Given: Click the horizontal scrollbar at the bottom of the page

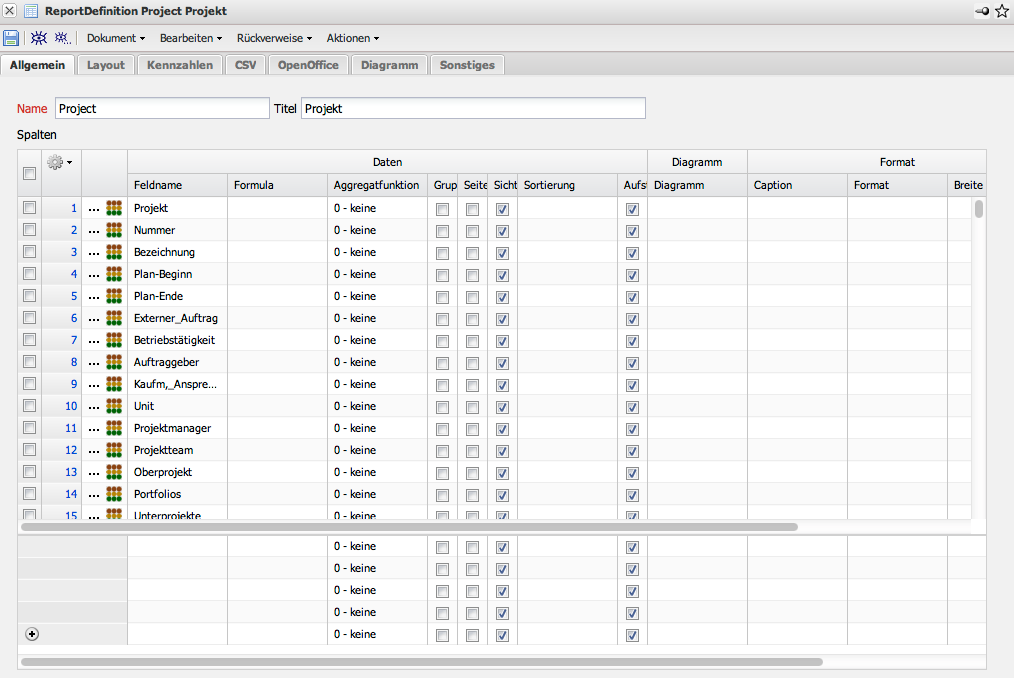Looking at the screenshot, I should [x=420, y=661].
